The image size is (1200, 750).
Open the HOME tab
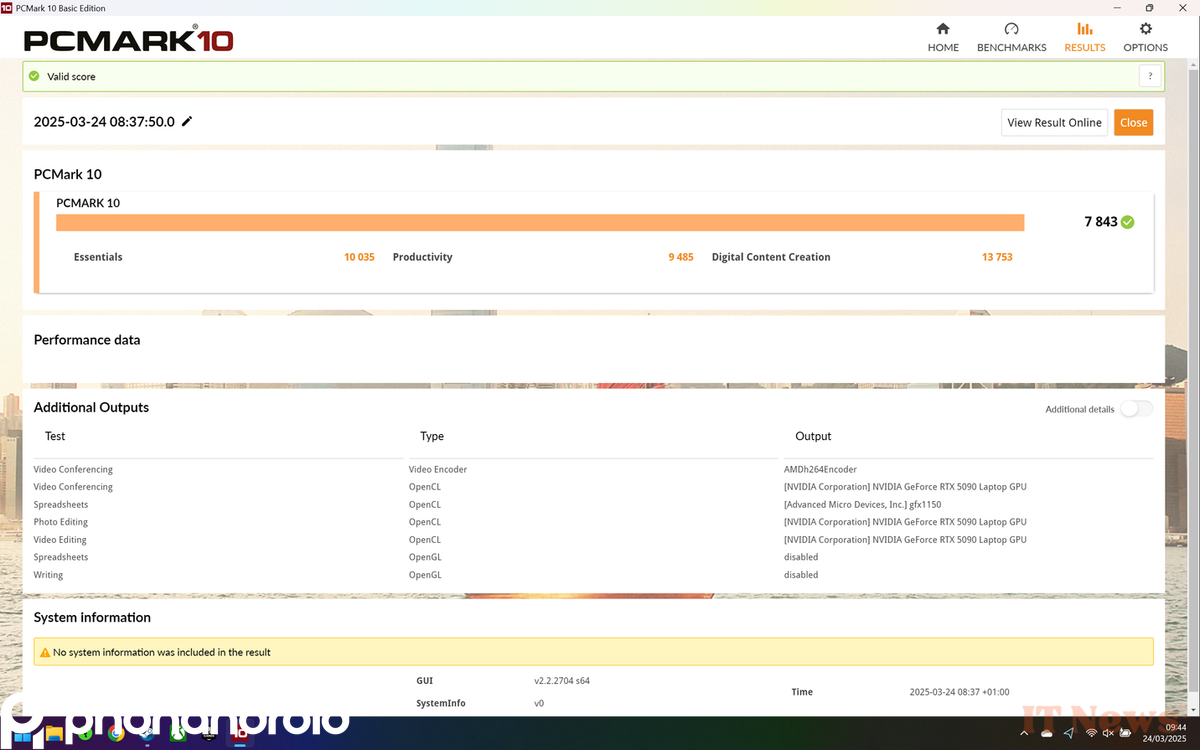pyautogui.click(x=943, y=38)
